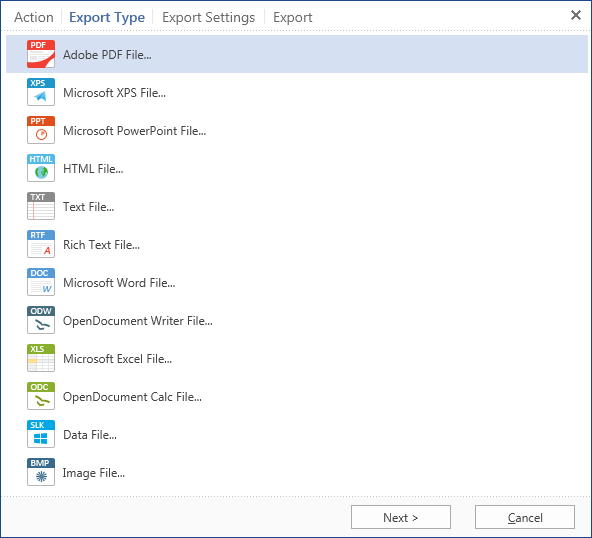Select the ODW OpenDocument Writer icon
592x538 pixels.
(x=41, y=320)
